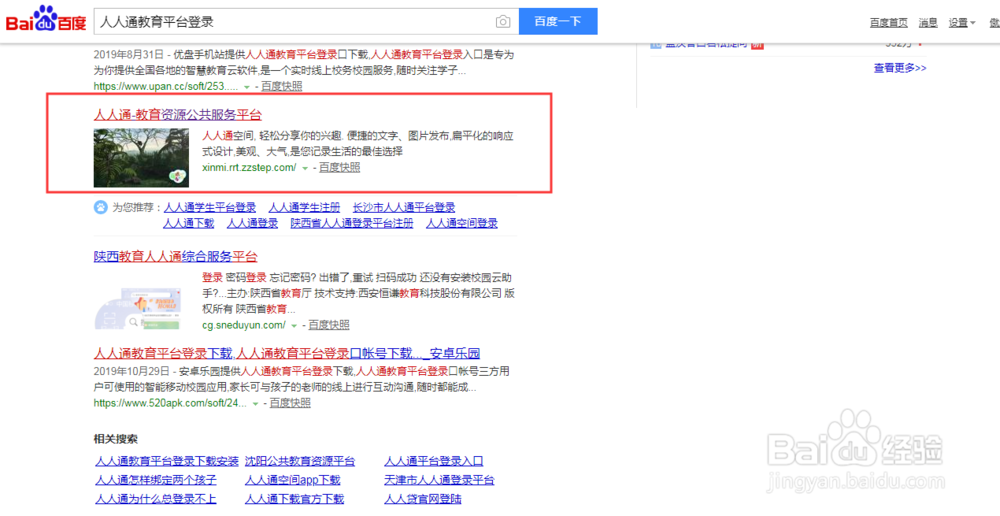Click suggestion 人人通登录
Image resolution: width=1000 pixels, height=516 pixels.
(253, 223)
